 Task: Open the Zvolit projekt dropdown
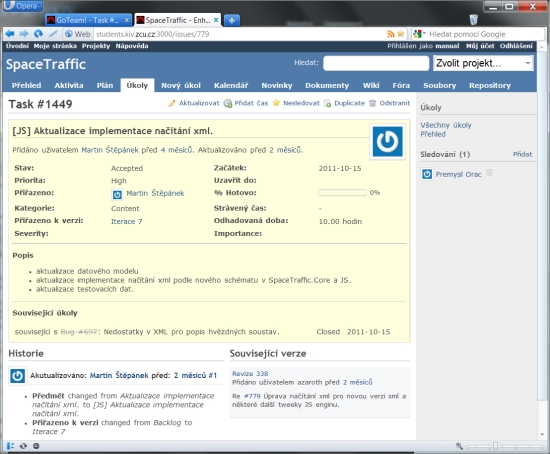[x=483, y=63]
